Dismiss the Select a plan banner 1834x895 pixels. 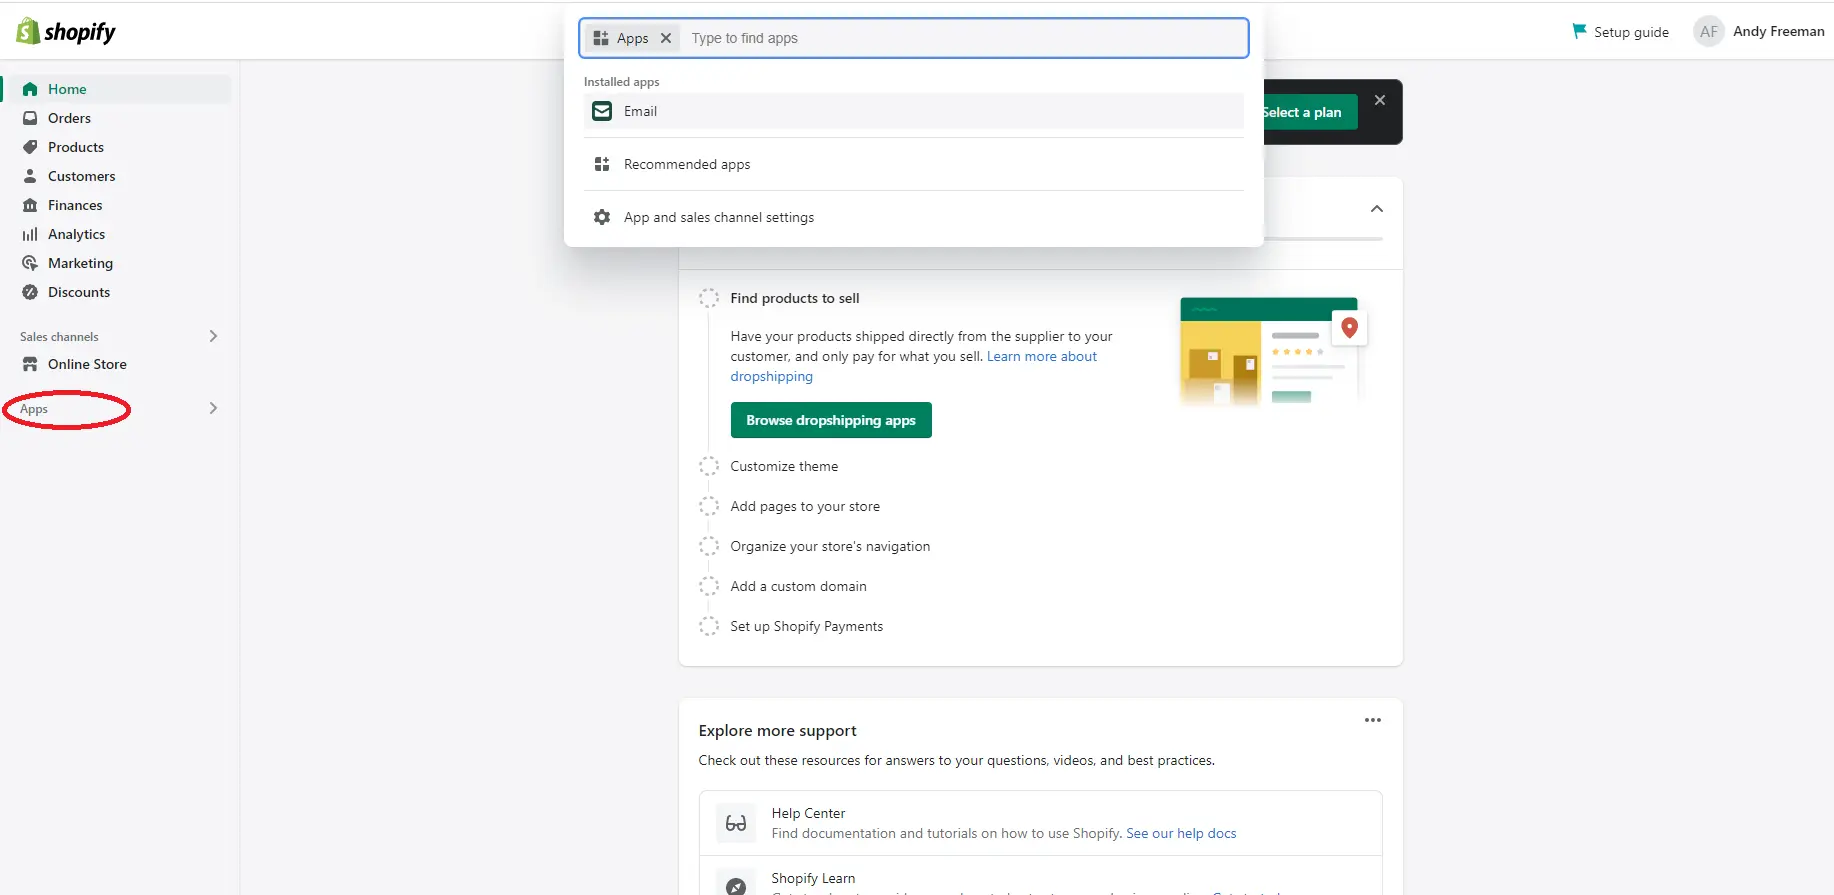[1380, 100]
